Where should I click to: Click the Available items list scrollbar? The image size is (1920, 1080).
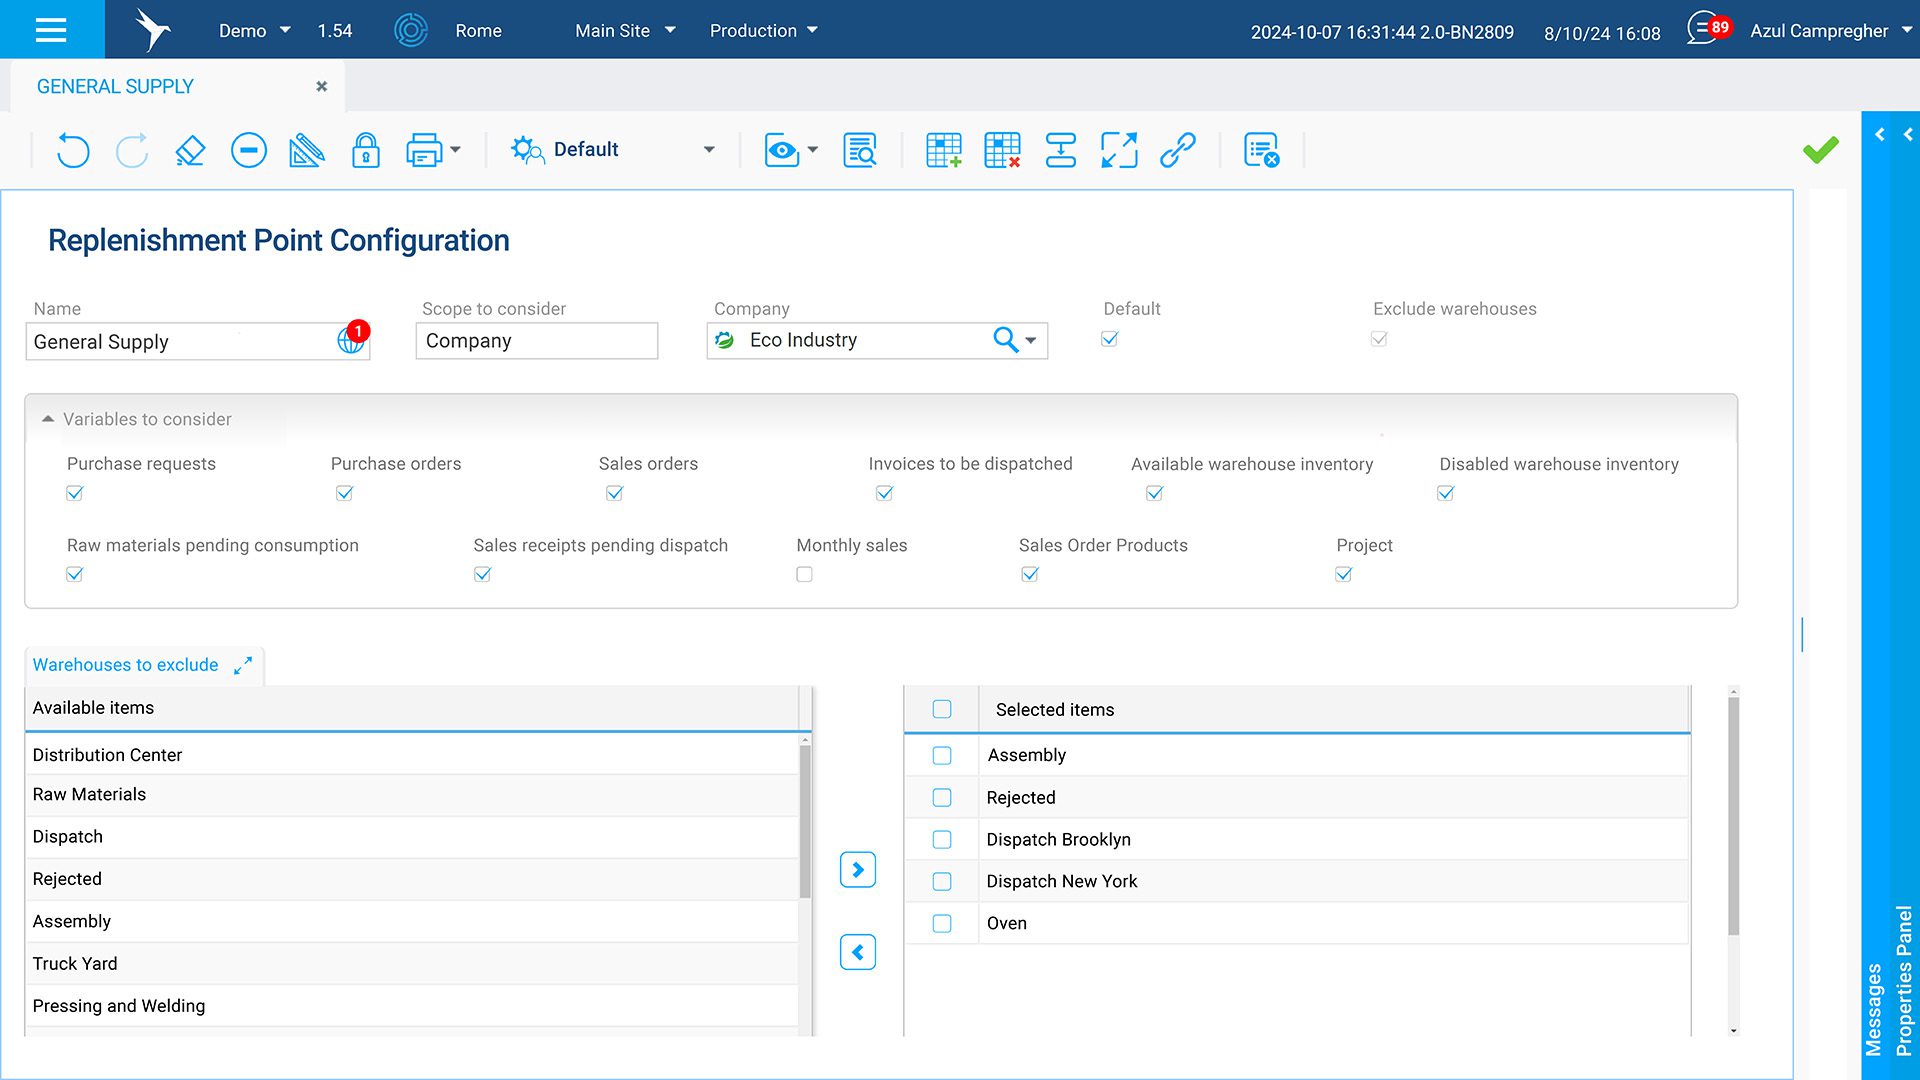coord(805,820)
